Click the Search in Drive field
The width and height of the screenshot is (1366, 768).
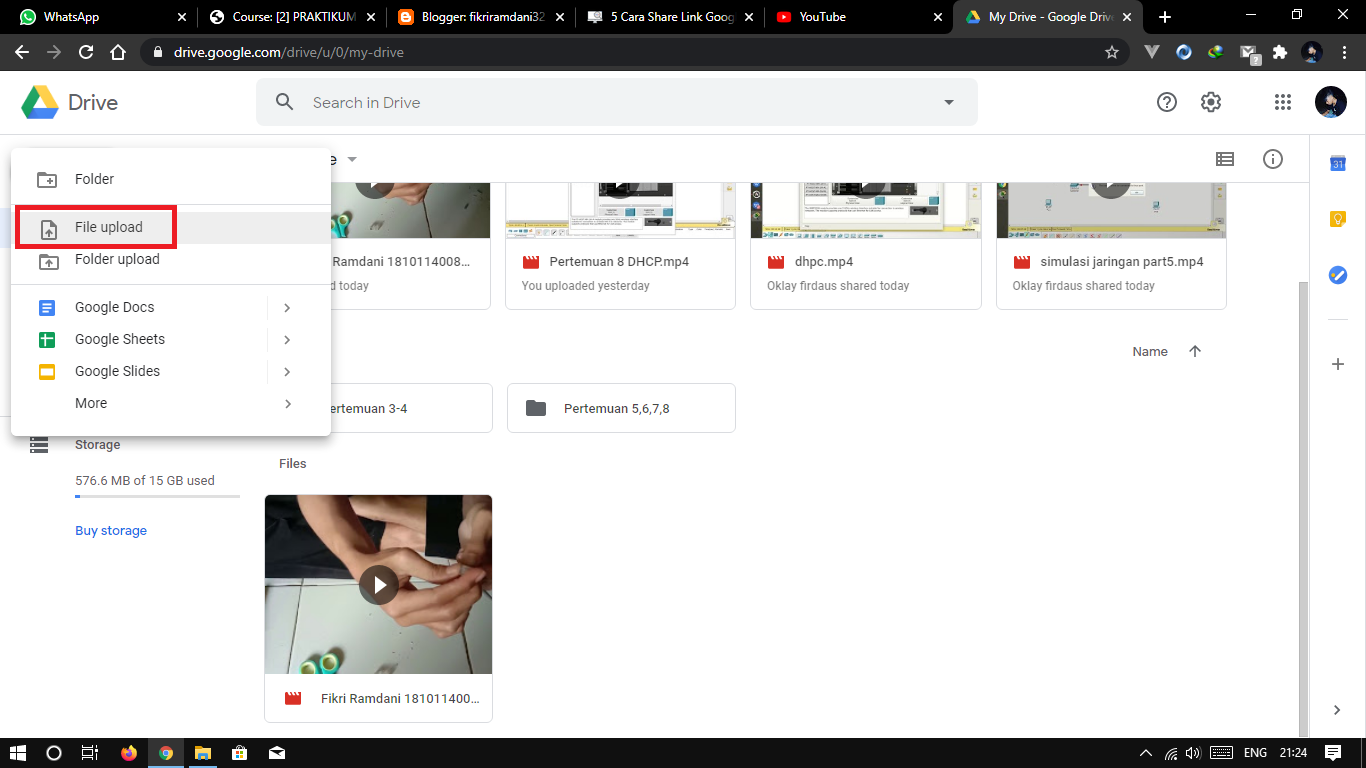(616, 102)
